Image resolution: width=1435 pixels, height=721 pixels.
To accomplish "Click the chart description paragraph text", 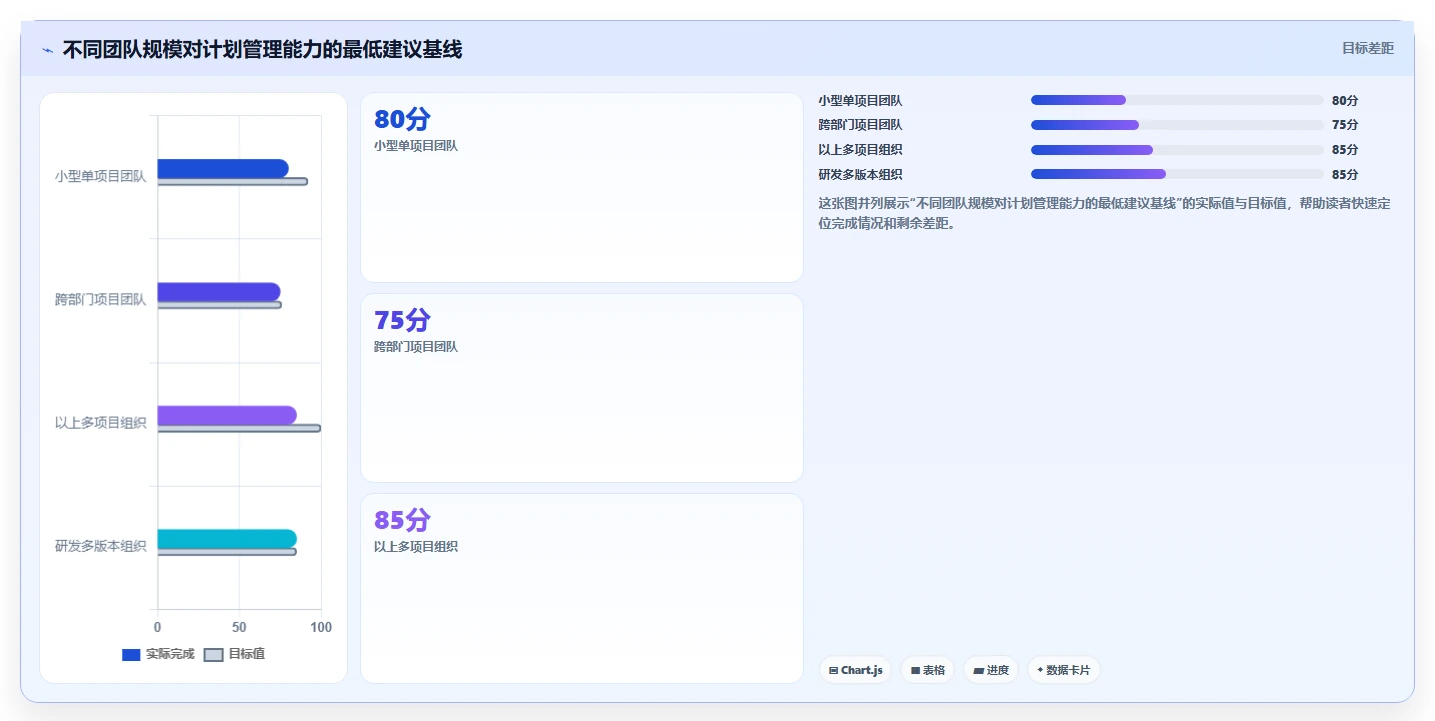I will click(x=1104, y=213).
